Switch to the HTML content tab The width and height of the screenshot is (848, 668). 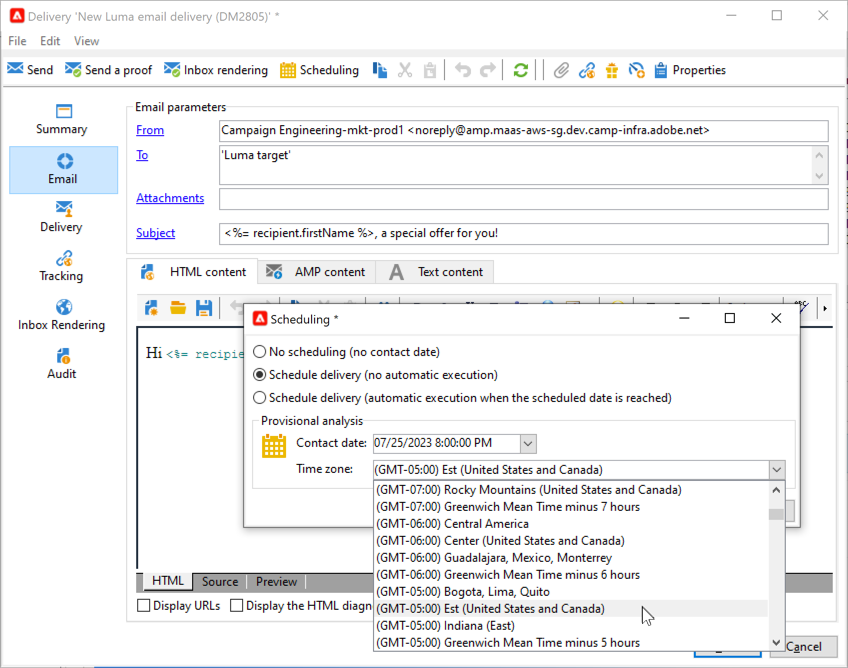coord(193,272)
